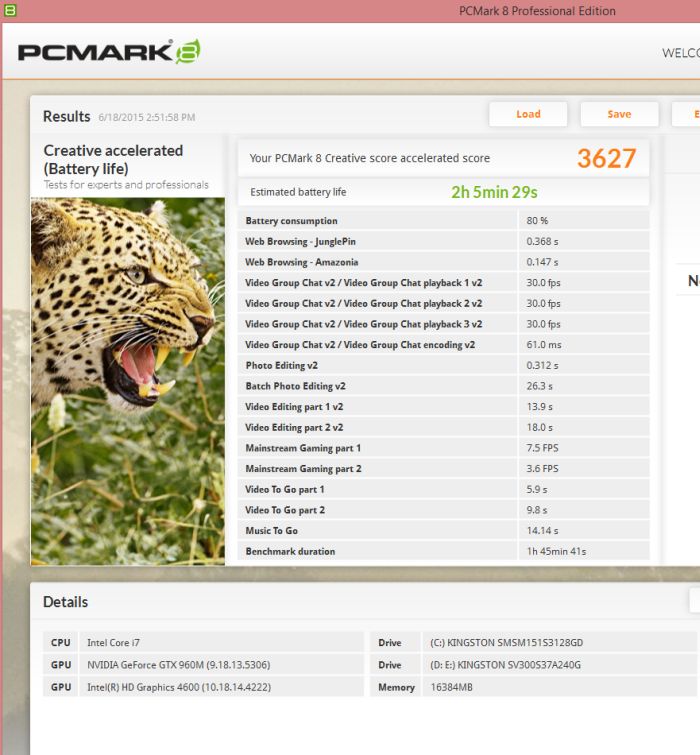The width and height of the screenshot is (700, 755).
Task: Click the Save button
Action: coord(619,114)
